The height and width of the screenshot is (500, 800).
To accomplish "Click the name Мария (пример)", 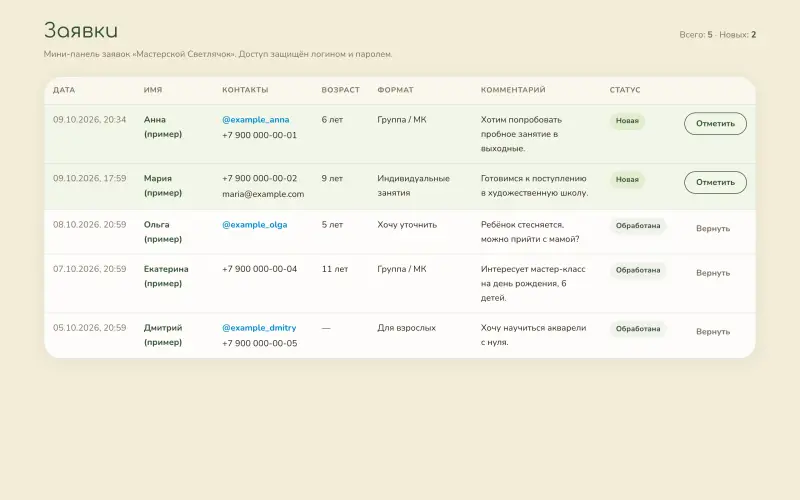I will [163, 185].
